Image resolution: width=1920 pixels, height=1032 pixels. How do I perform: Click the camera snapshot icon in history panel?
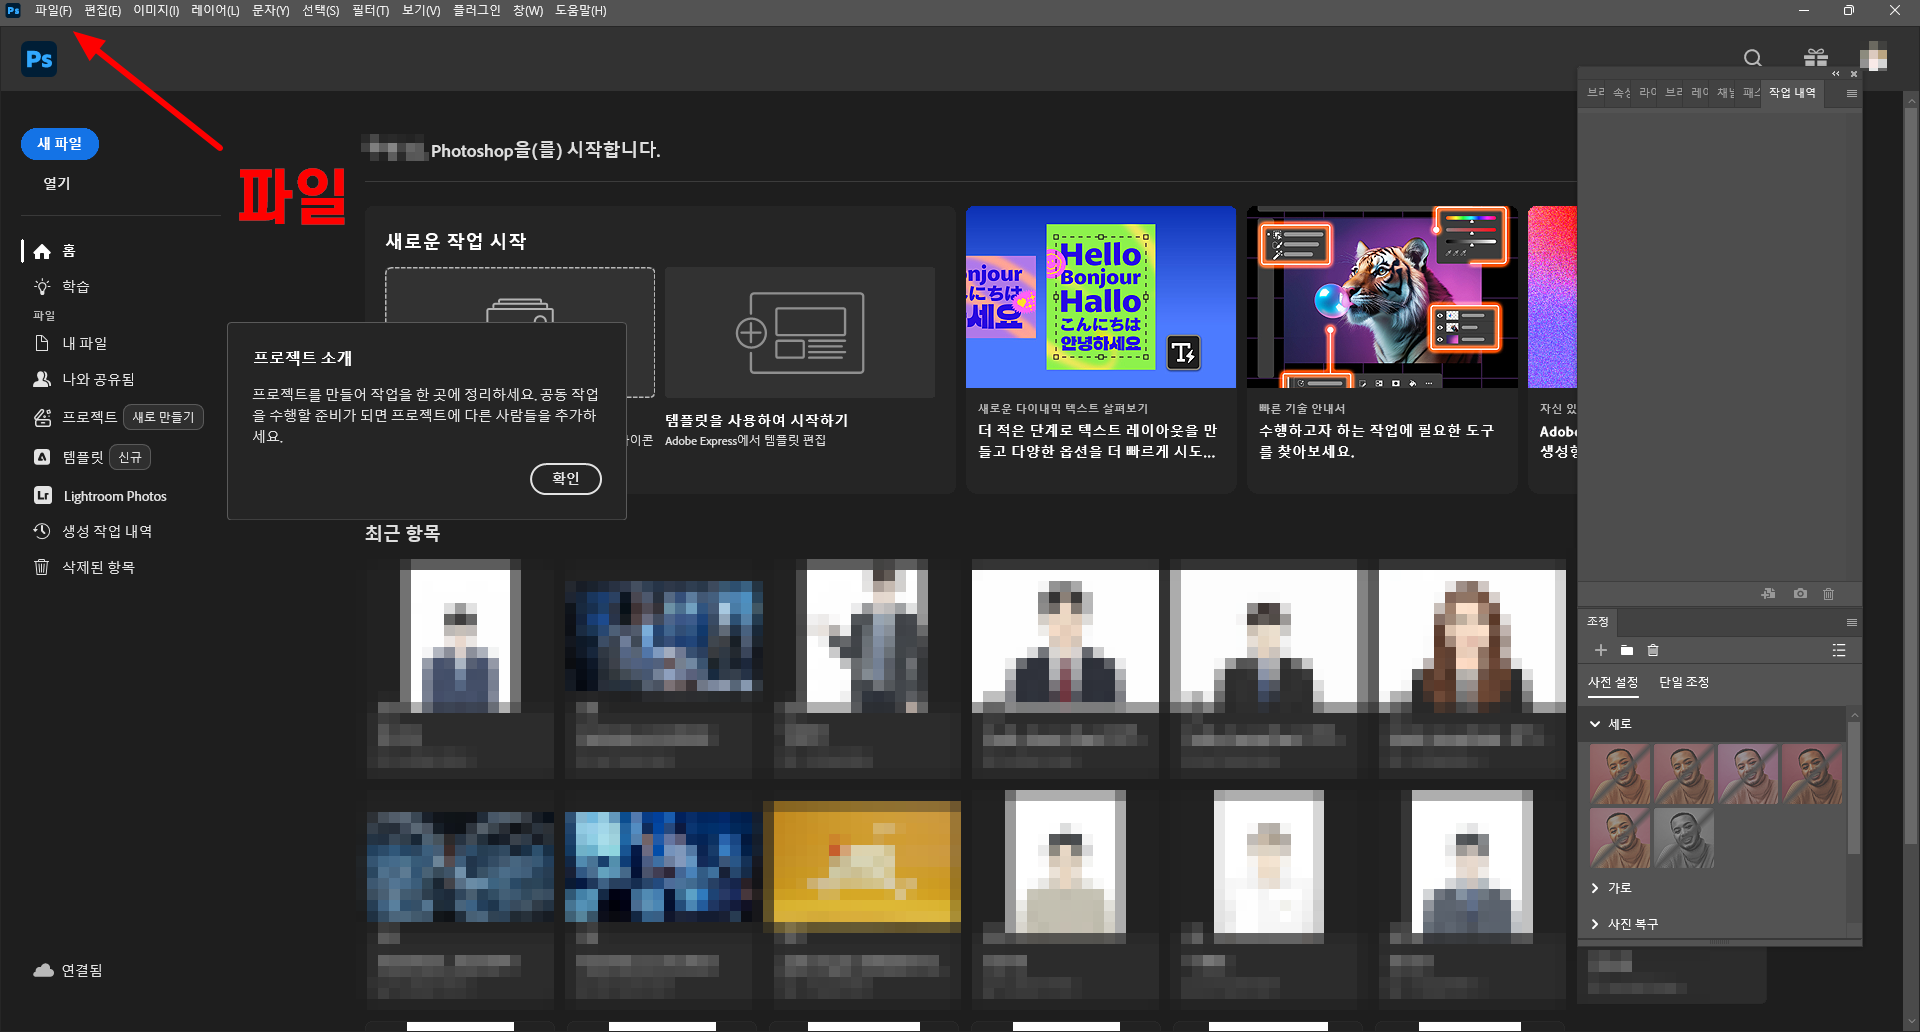click(x=1800, y=594)
